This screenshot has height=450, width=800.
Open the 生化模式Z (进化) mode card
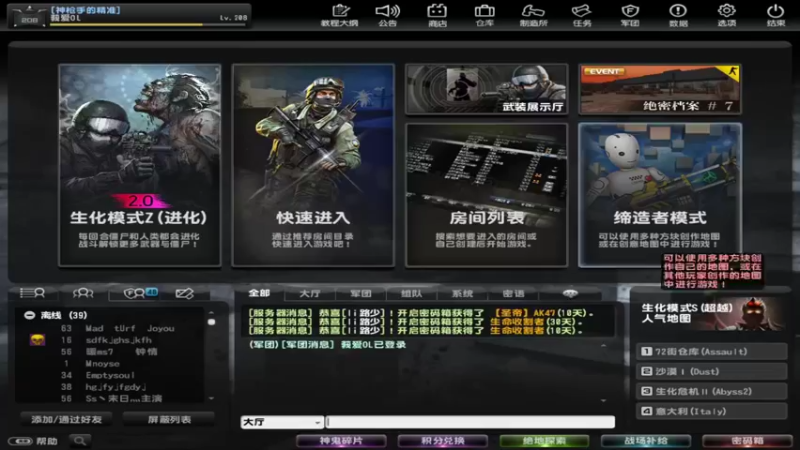140,165
